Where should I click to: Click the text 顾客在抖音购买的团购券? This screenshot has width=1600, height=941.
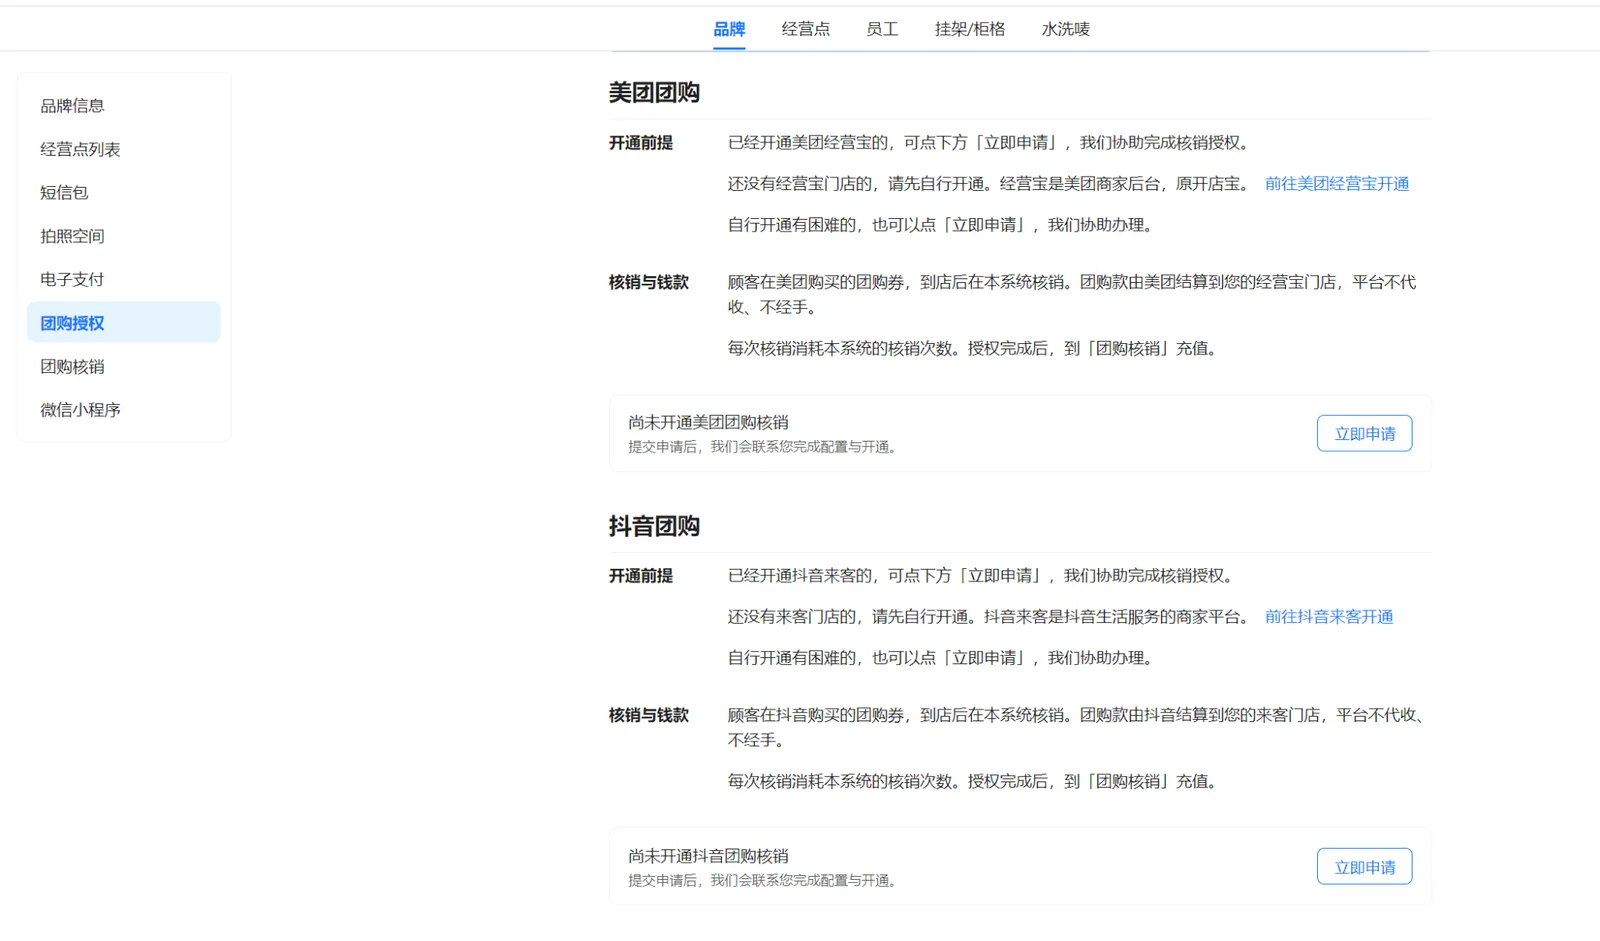[816, 715]
